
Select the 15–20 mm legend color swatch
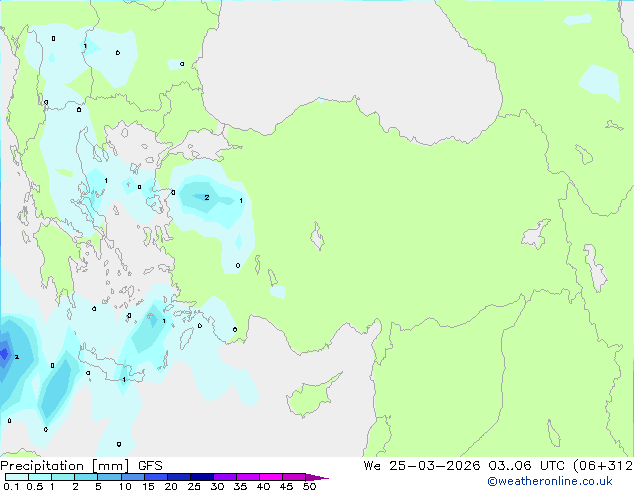pos(155,477)
